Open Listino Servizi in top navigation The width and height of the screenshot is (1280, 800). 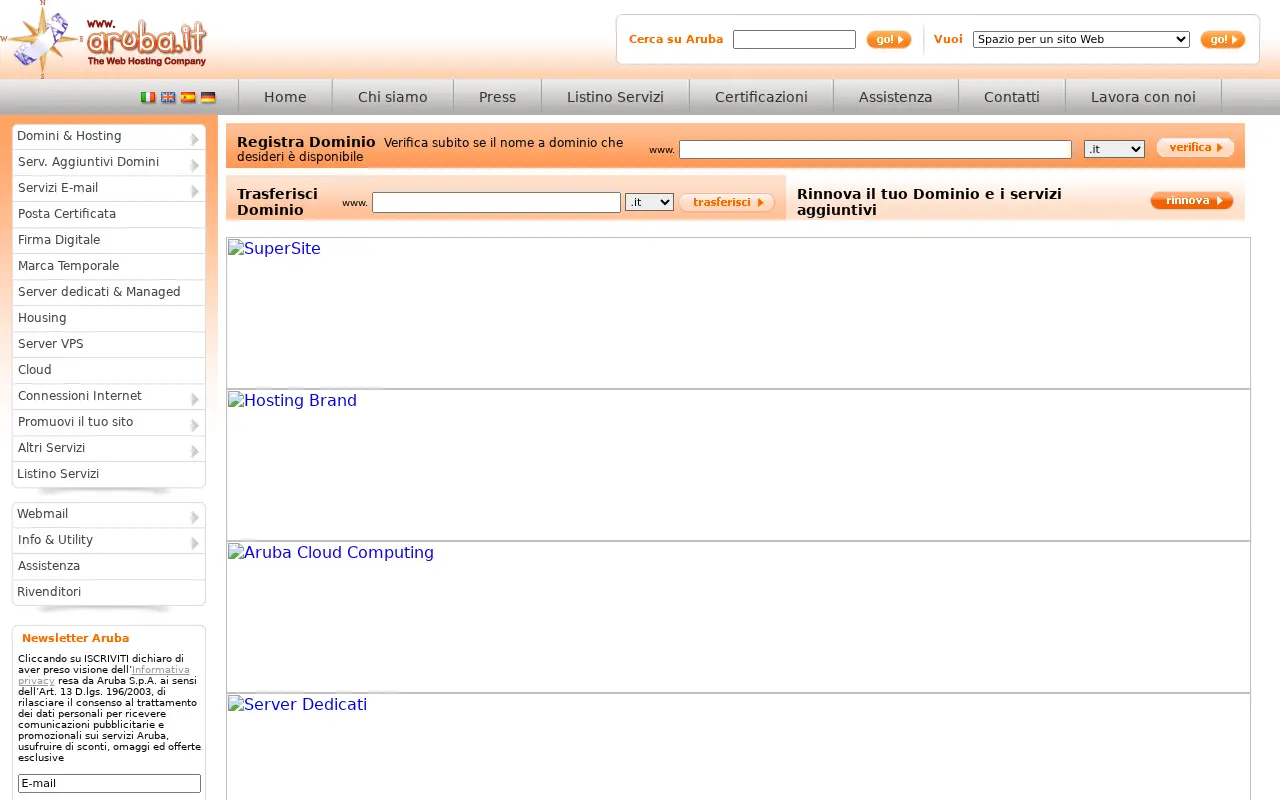pyautogui.click(x=615, y=97)
